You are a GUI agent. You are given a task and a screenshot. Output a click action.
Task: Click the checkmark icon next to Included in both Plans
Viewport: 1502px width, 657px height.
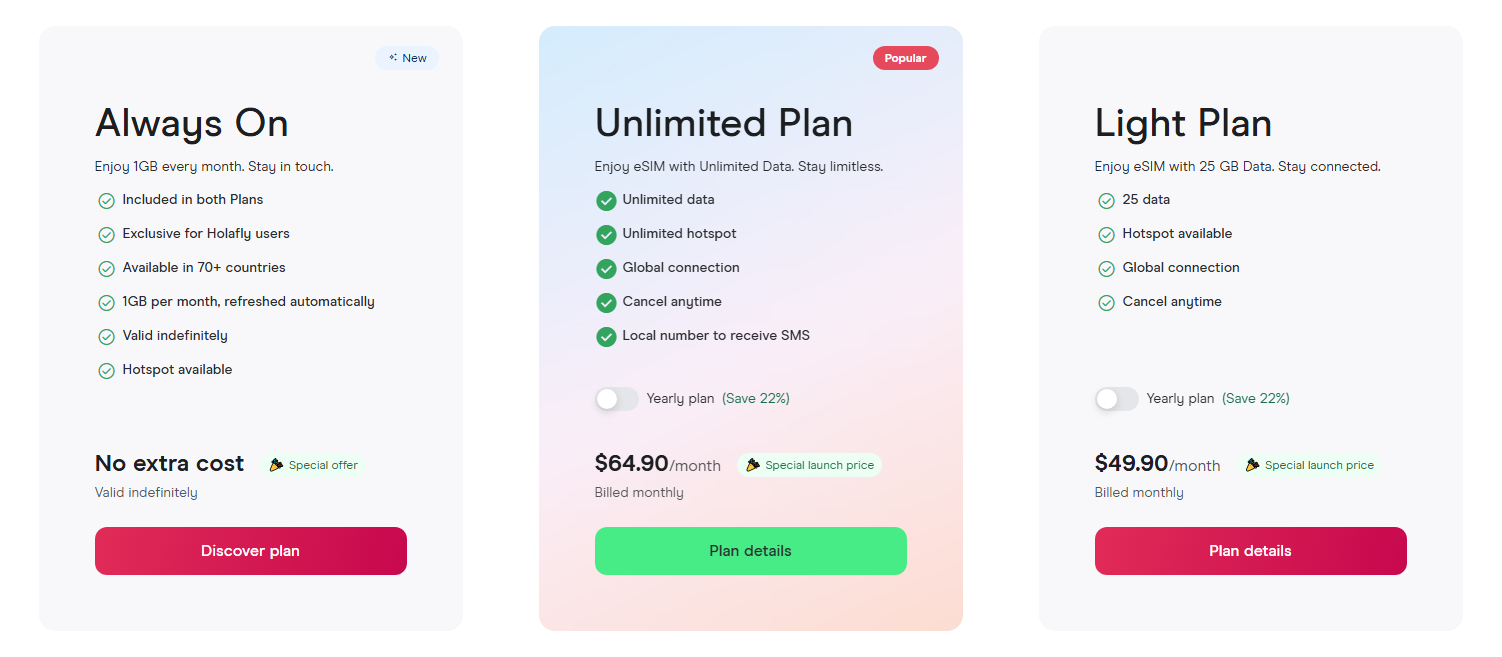106,201
